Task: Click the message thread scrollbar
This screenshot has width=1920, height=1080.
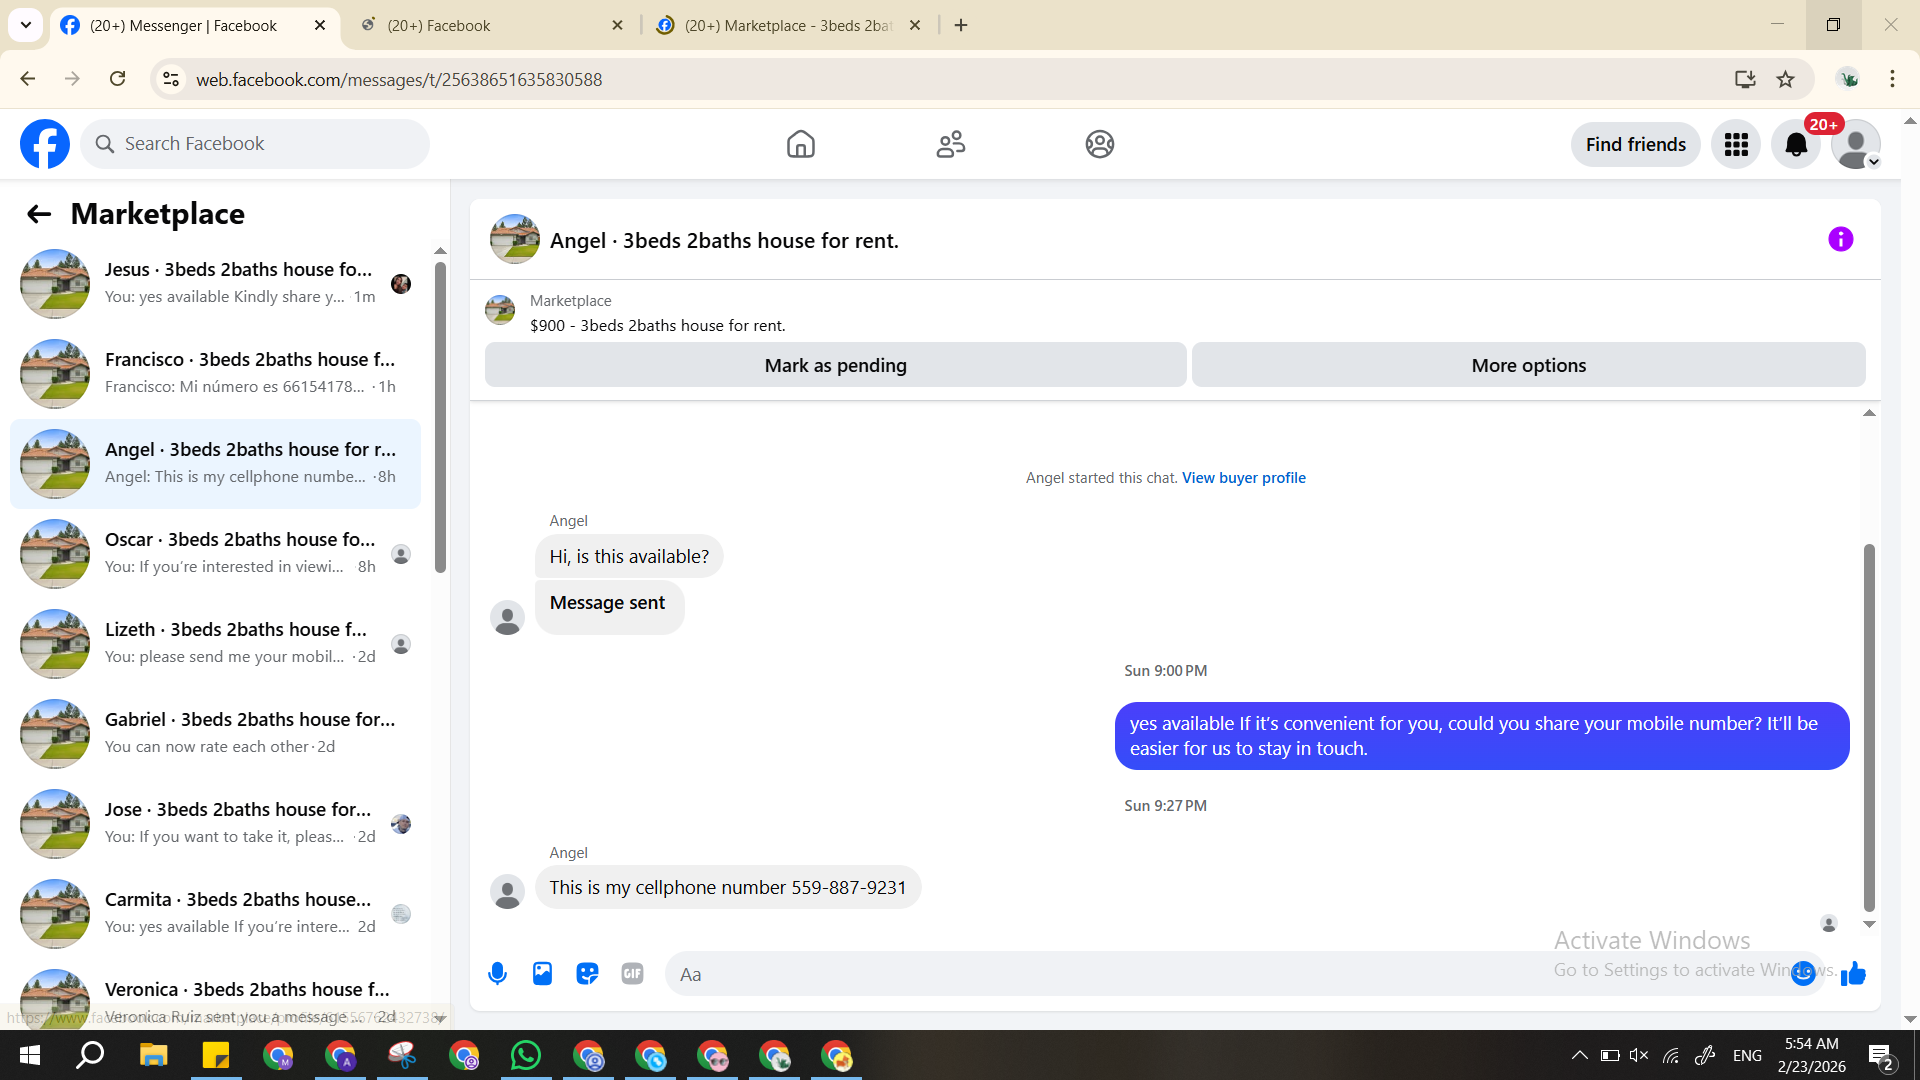Action: click(1868, 728)
